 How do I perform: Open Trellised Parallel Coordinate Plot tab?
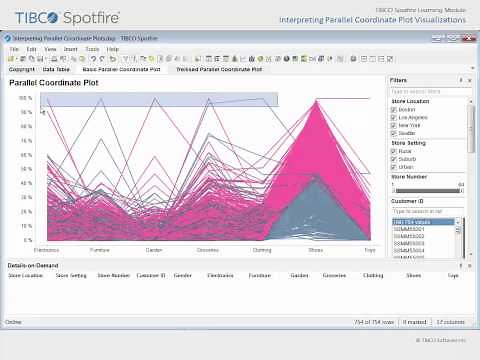[219, 69]
